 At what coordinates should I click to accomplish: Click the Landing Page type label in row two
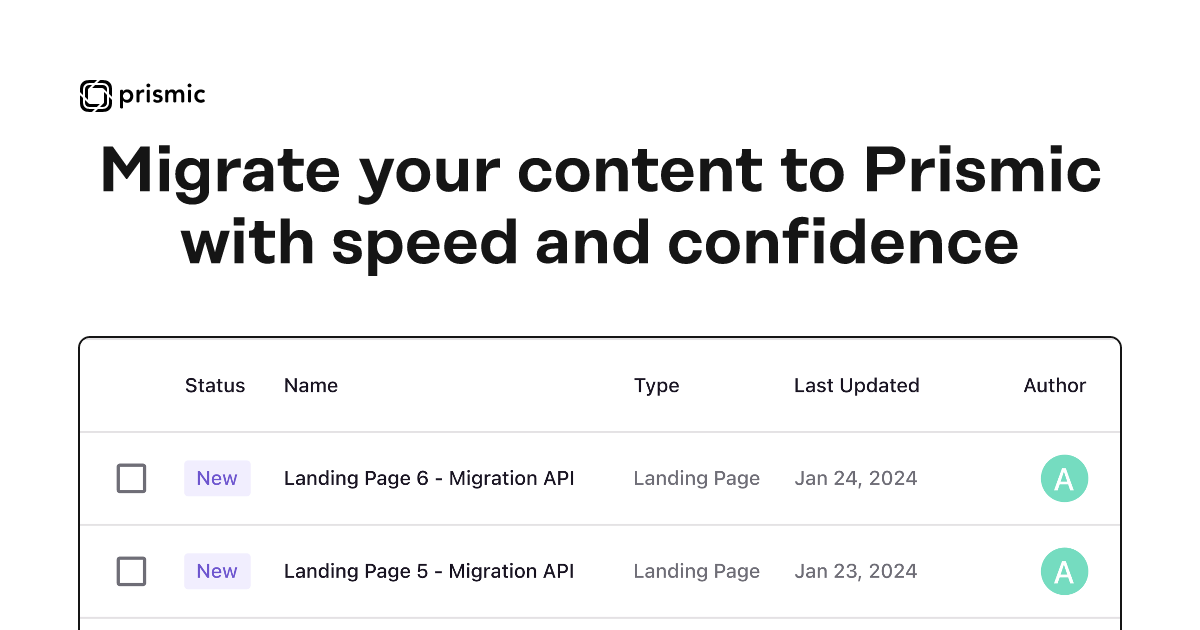[697, 571]
